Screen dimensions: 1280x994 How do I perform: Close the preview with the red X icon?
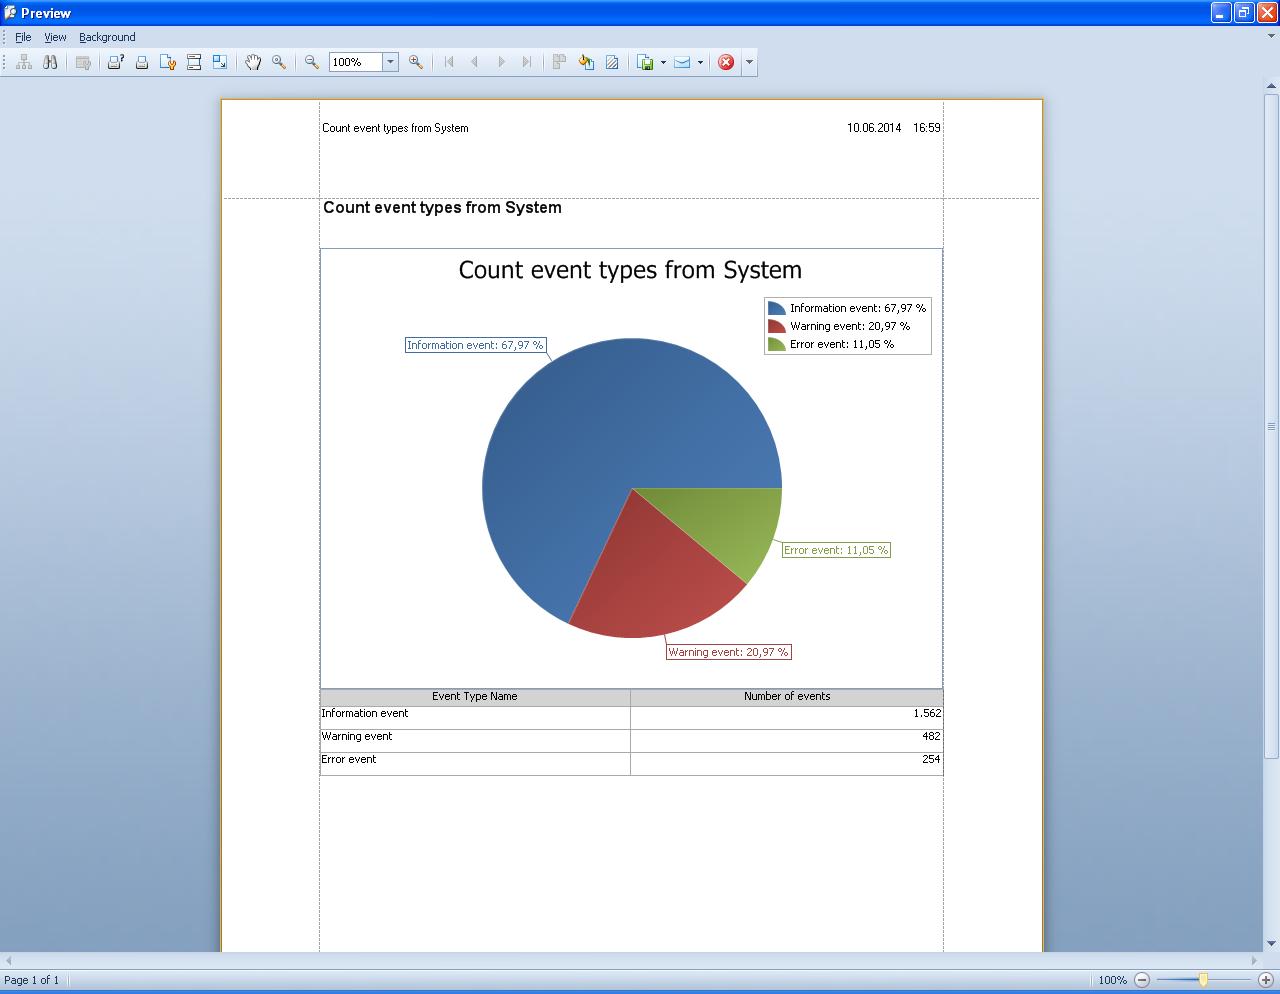tap(726, 62)
